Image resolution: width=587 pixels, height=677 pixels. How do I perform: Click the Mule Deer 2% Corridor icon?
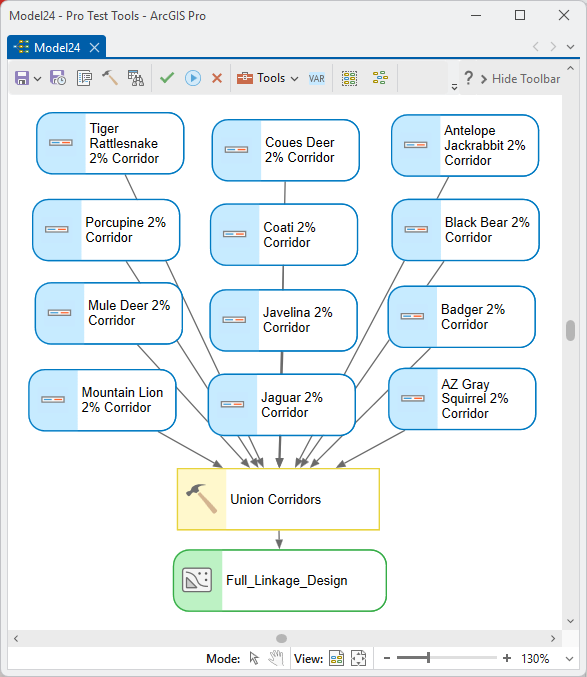pos(59,313)
